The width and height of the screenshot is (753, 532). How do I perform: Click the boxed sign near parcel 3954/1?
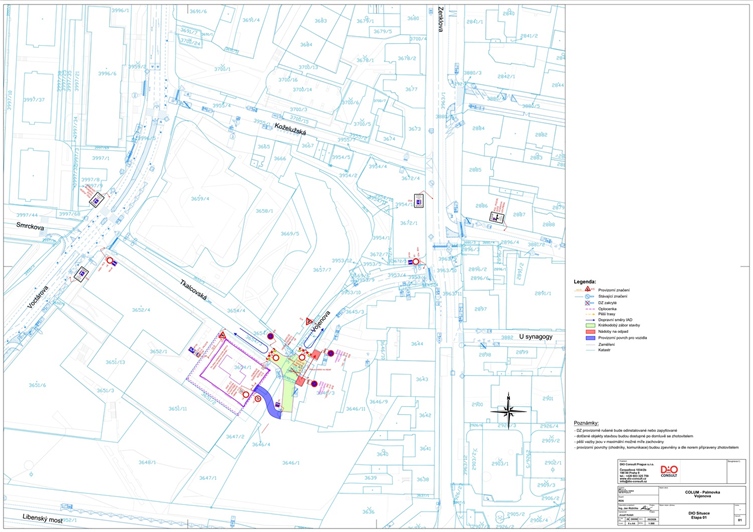(x=419, y=201)
